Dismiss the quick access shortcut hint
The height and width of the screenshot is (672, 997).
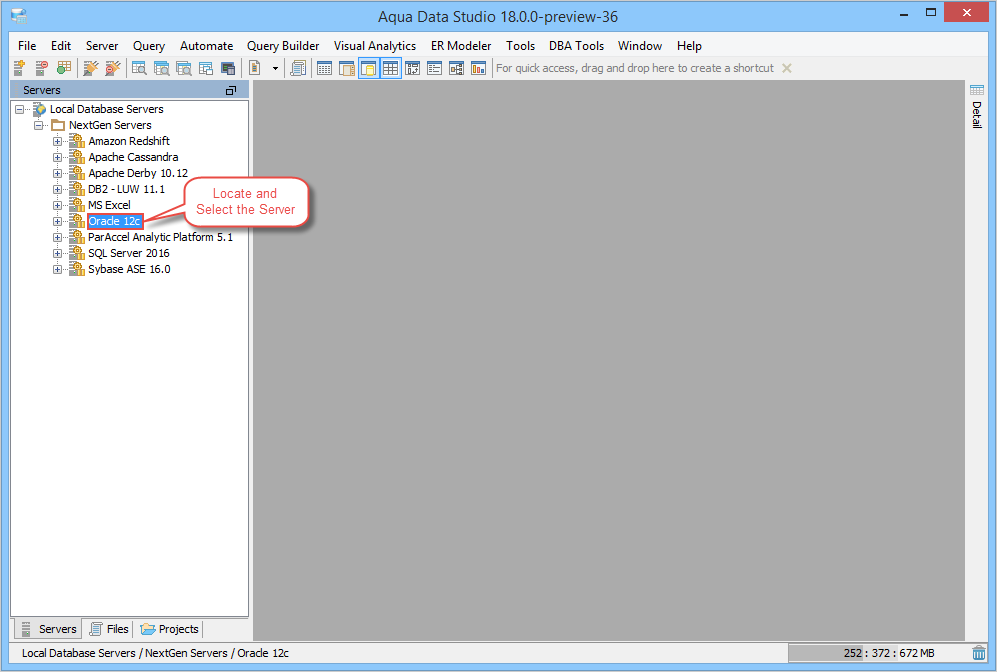click(787, 68)
